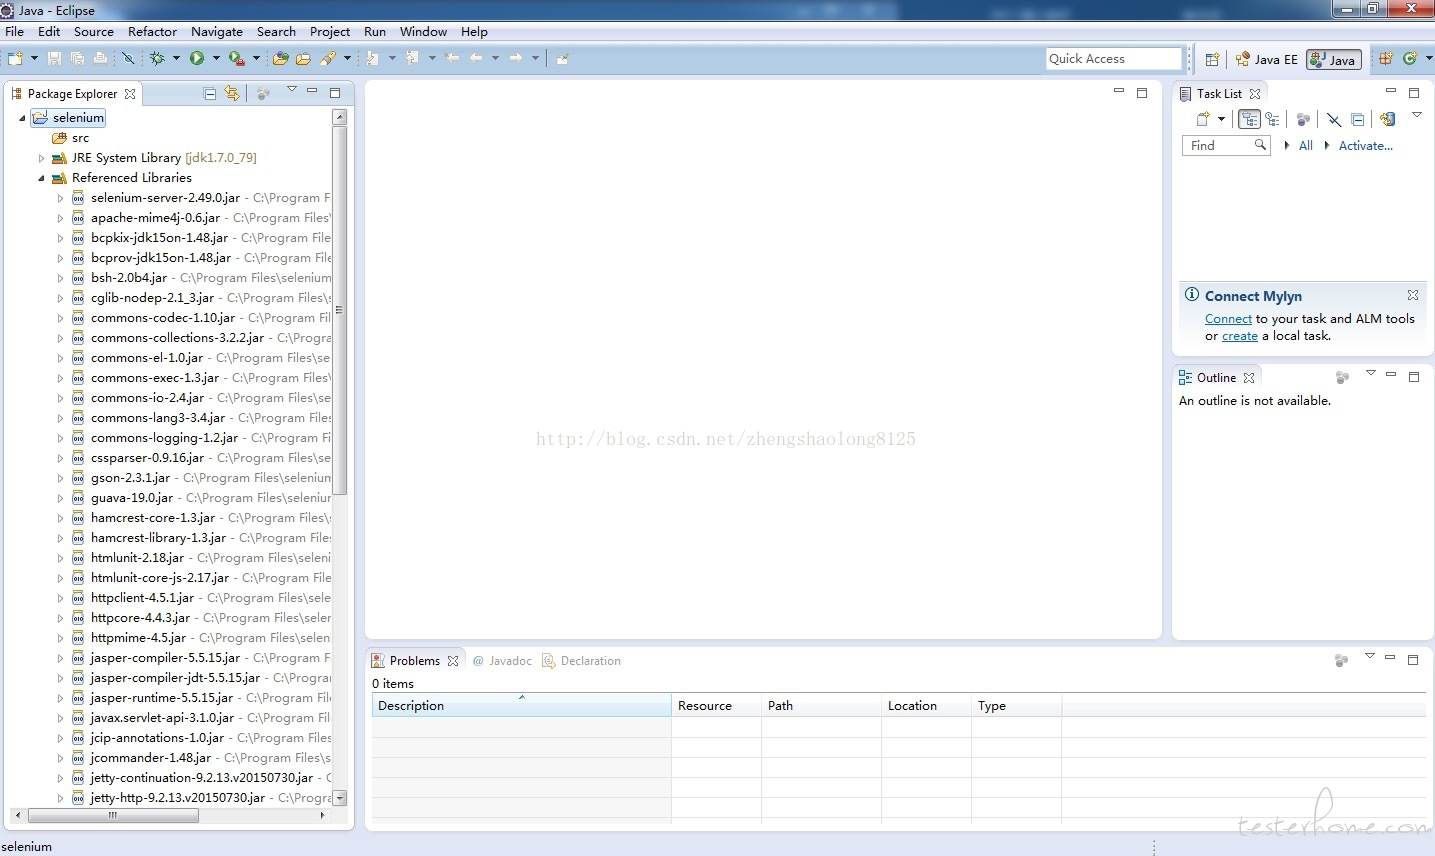Toggle Categorized presentation in Task List
The height and width of the screenshot is (856, 1435).
pos(1249,119)
